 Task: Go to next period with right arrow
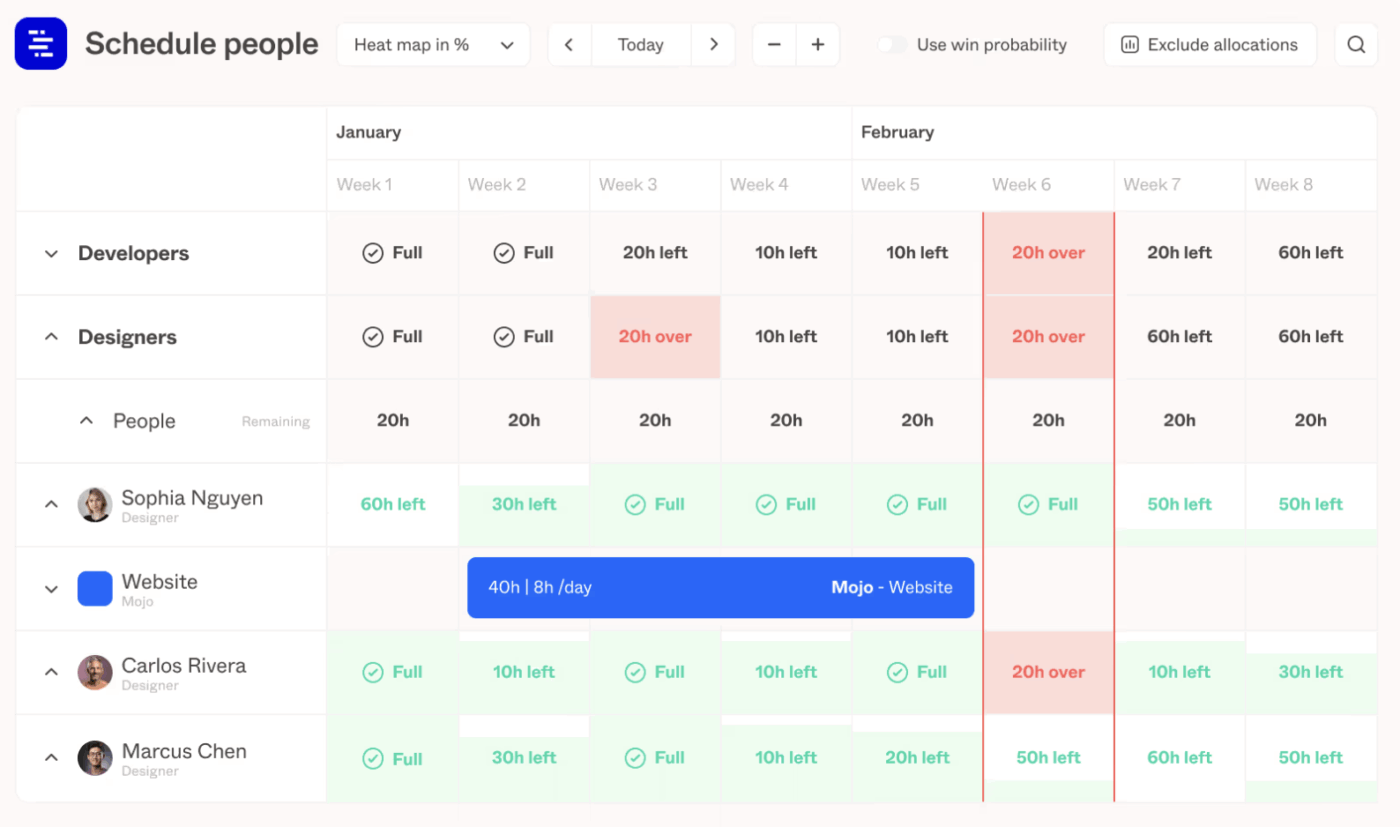click(x=714, y=45)
